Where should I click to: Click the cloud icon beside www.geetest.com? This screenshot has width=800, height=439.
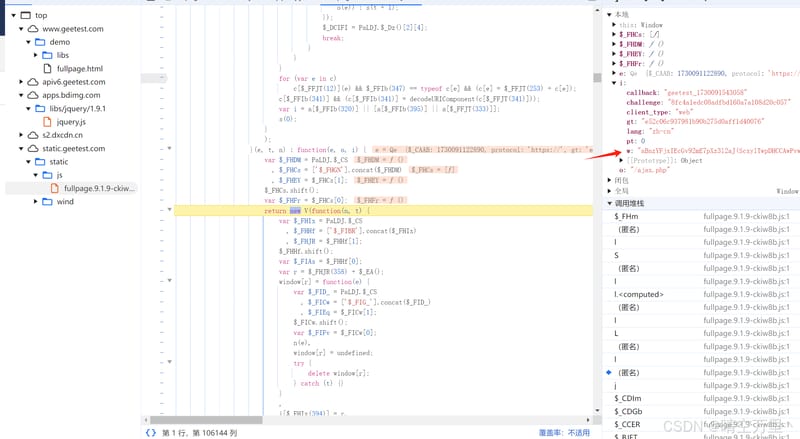click(x=33, y=29)
